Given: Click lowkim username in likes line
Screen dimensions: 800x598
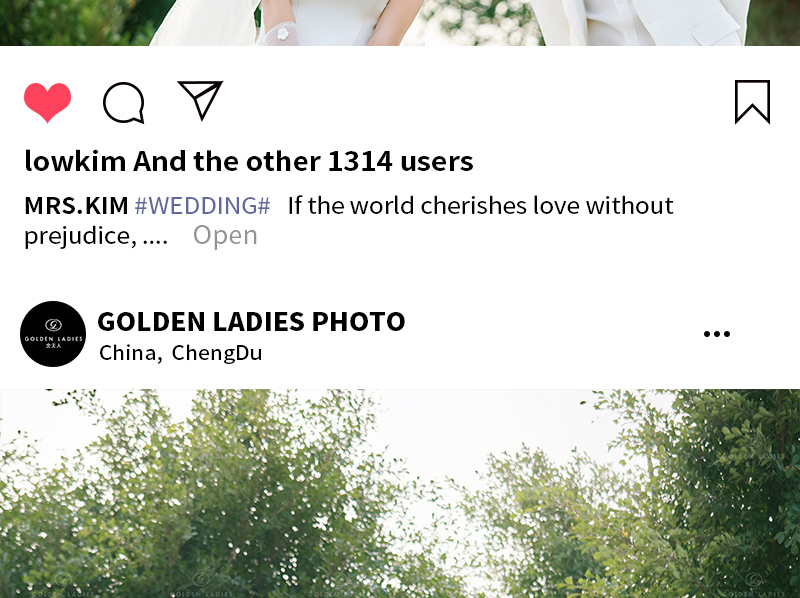Looking at the screenshot, I should click(75, 161).
